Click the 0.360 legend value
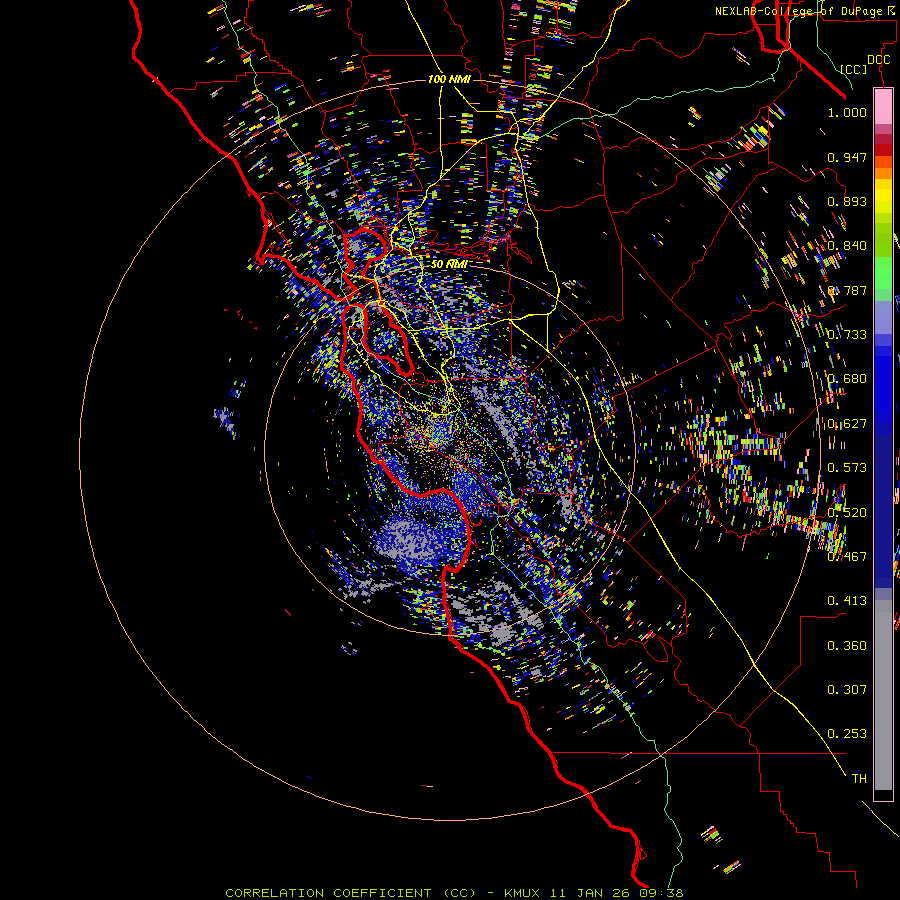This screenshot has height=900, width=900. pyautogui.click(x=847, y=646)
